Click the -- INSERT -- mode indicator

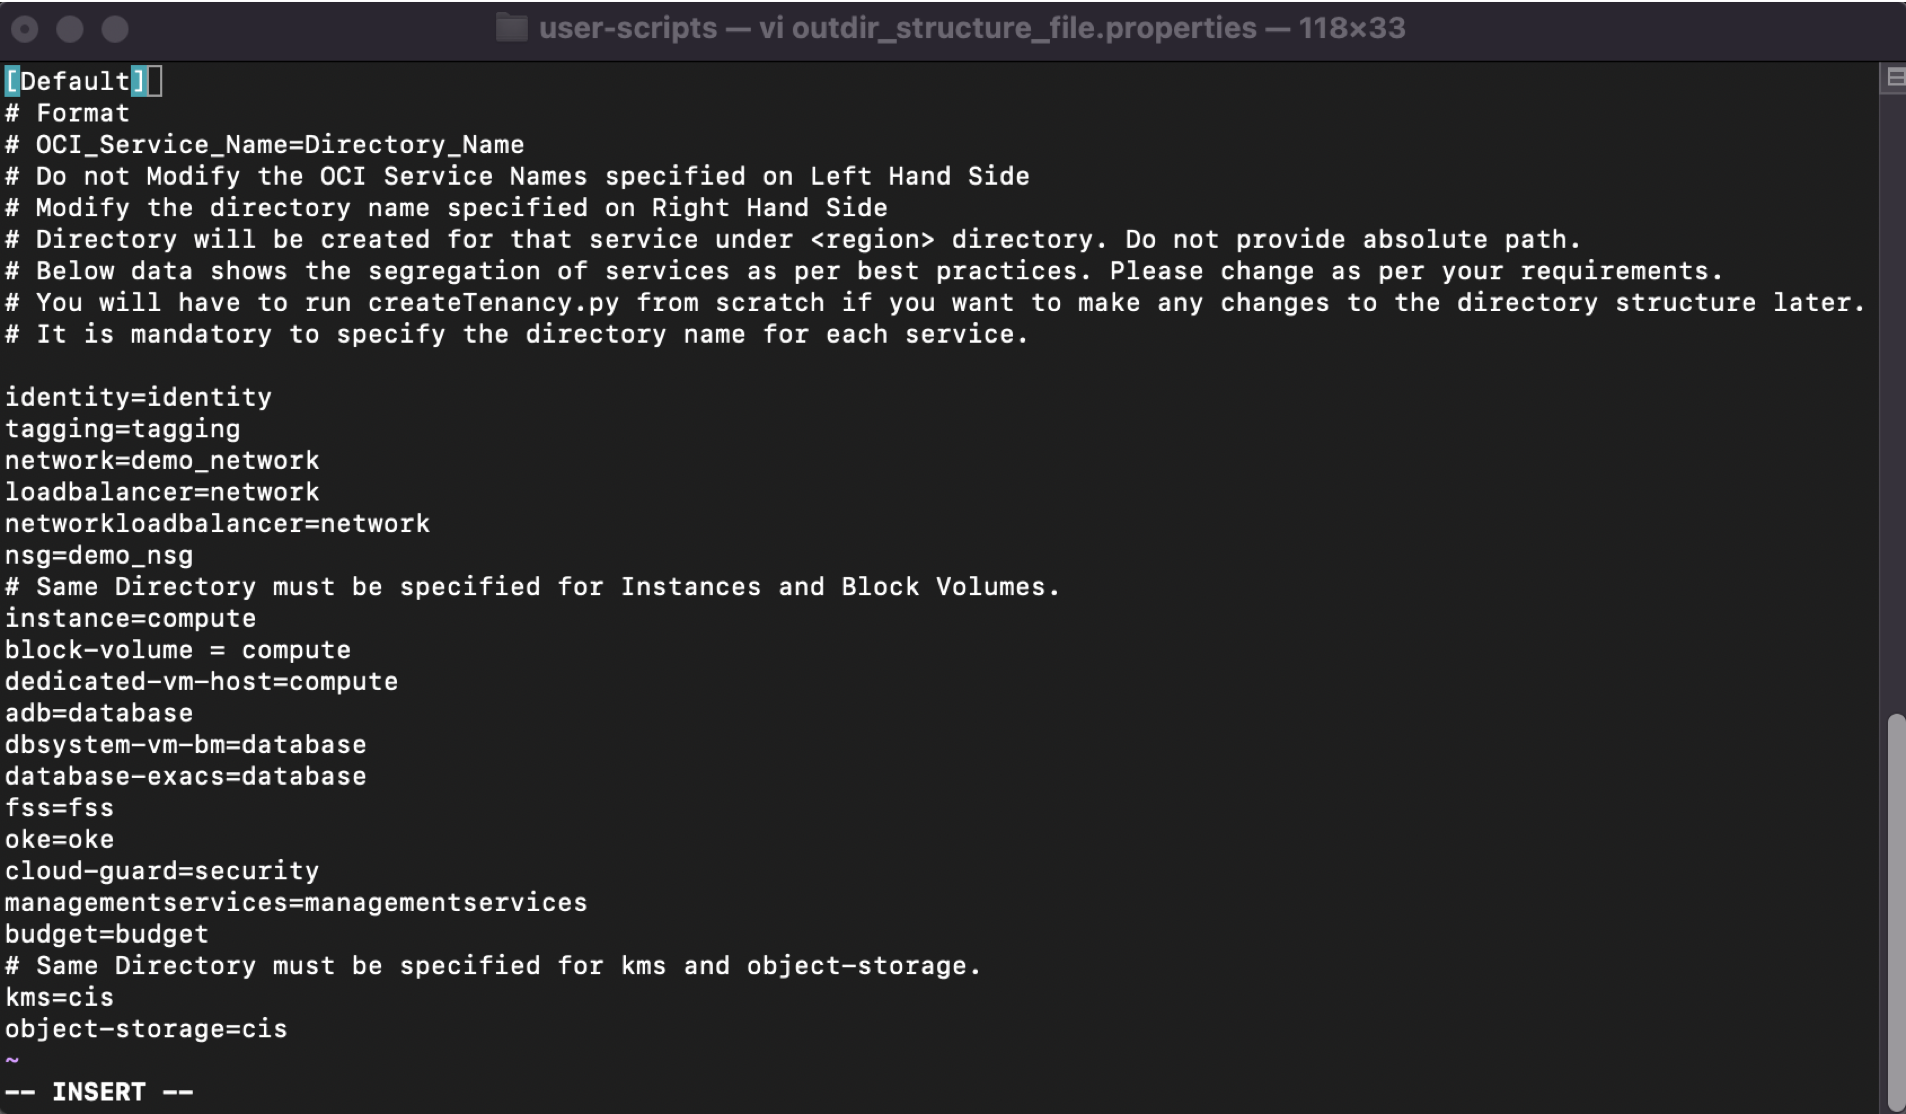(99, 1092)
